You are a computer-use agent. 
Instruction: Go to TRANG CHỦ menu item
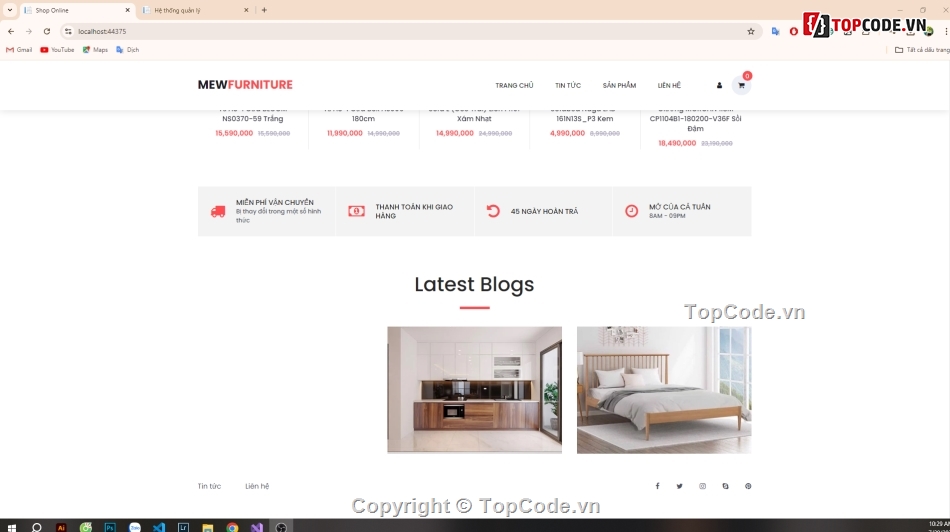(514, 85)
